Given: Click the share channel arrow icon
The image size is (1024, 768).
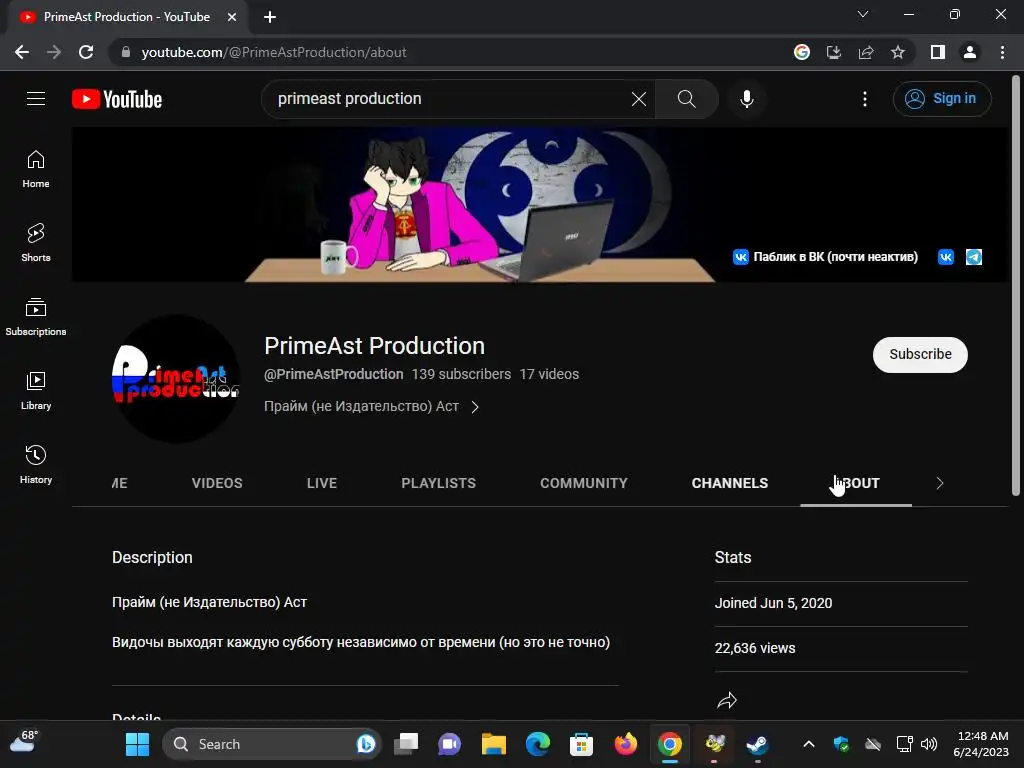Looking at the screenshot, I should click(x=727, y=701).
